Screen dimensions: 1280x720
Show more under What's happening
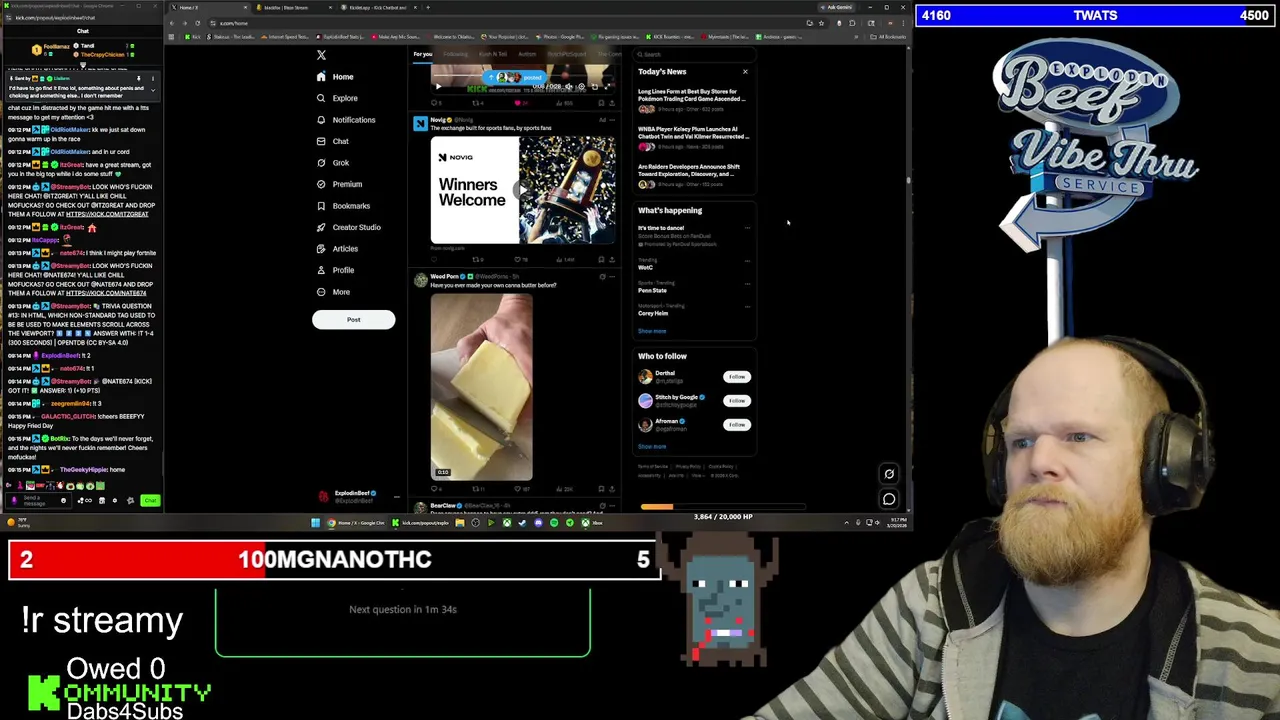[x=652, y=331]
